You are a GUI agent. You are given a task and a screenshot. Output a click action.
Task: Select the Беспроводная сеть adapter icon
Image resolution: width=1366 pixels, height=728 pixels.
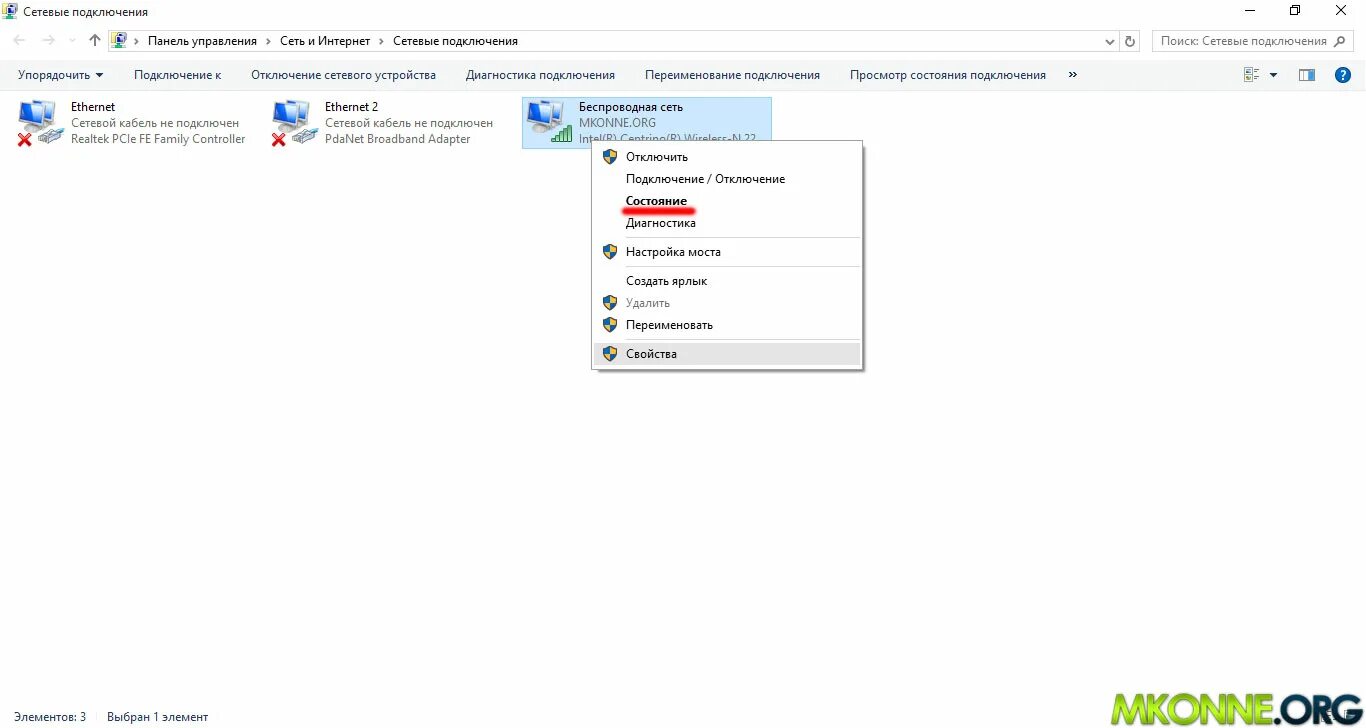pyautogui.click(x=549, y=122)
